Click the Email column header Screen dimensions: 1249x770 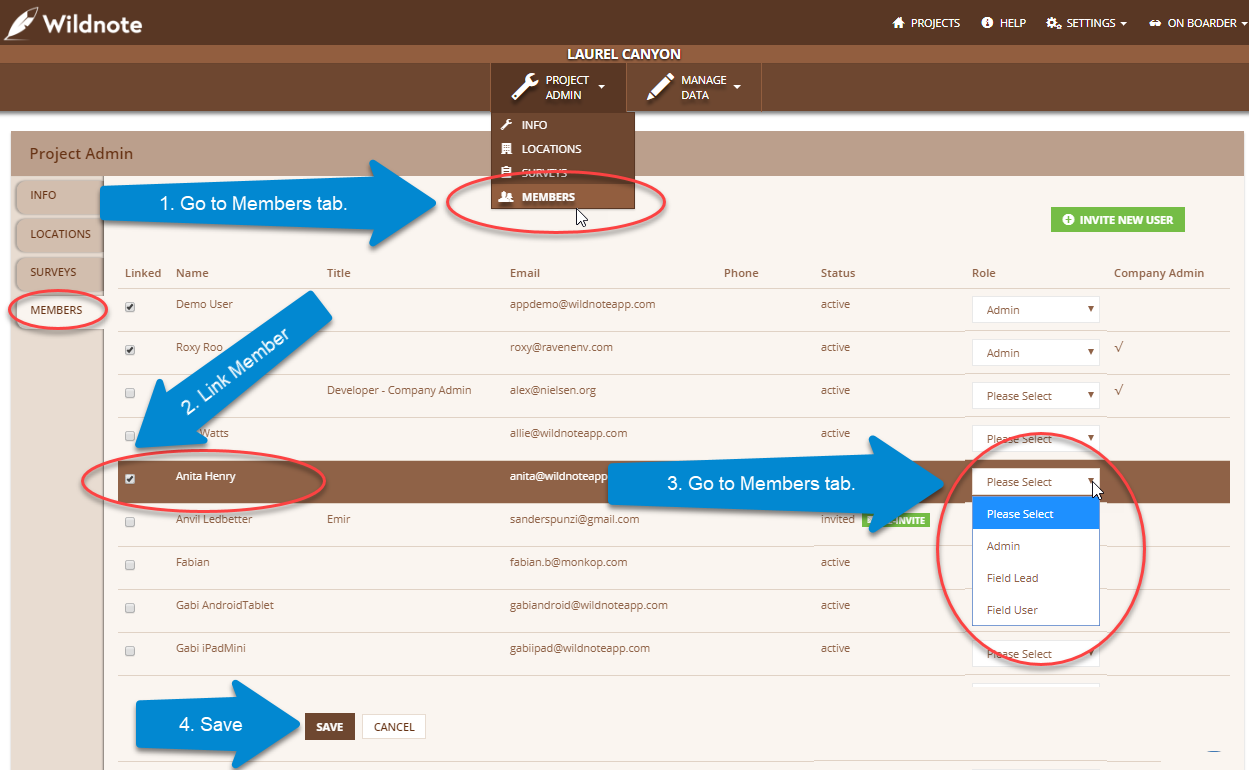point(525,273)
